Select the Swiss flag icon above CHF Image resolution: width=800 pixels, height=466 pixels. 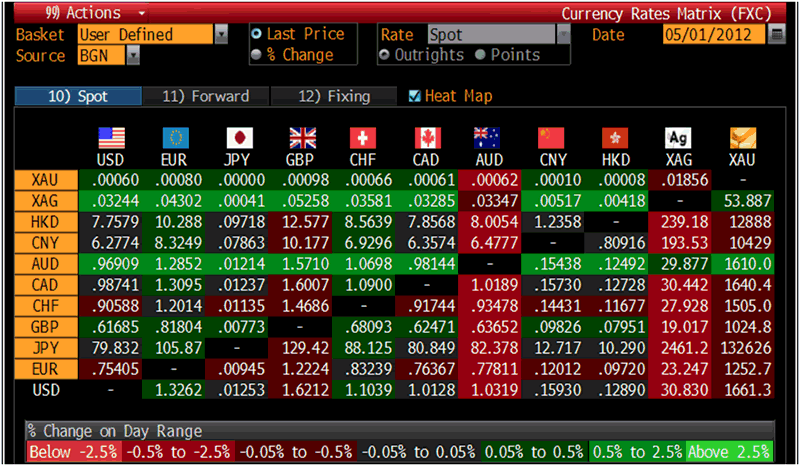[x=364, y=138]
